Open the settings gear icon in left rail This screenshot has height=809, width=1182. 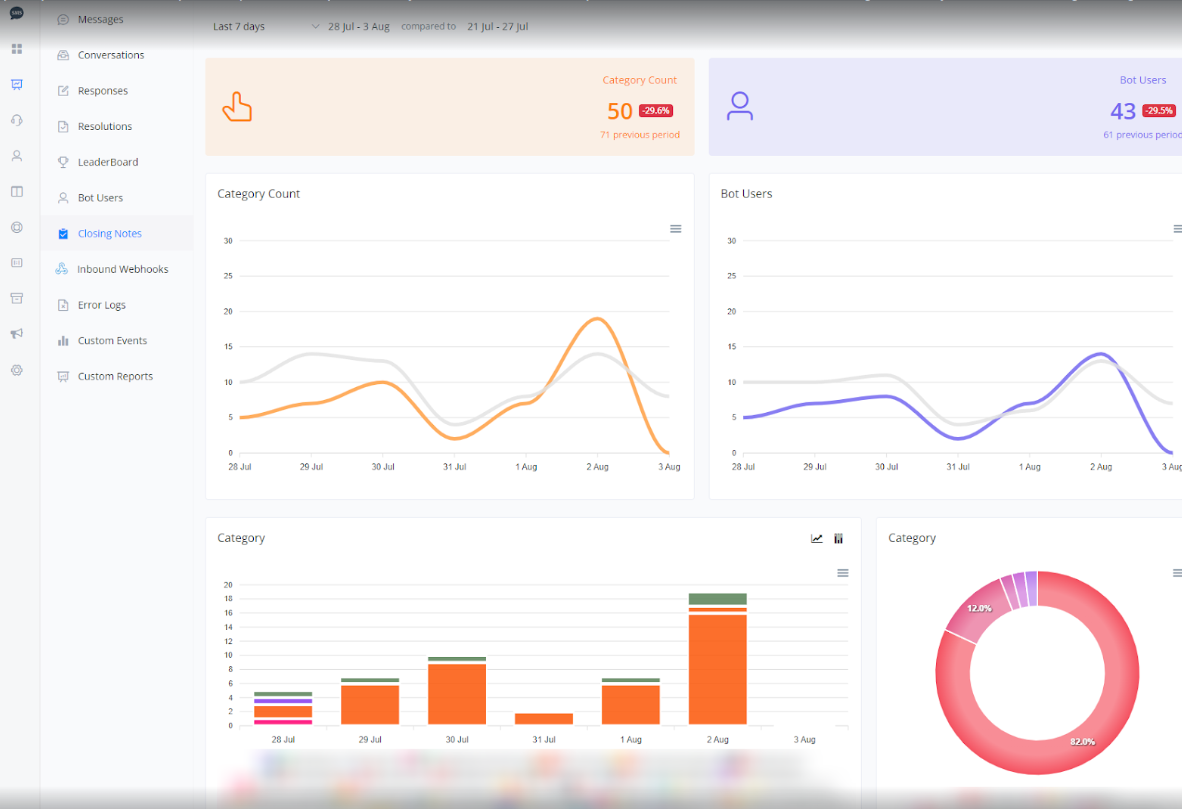(17, 370)
